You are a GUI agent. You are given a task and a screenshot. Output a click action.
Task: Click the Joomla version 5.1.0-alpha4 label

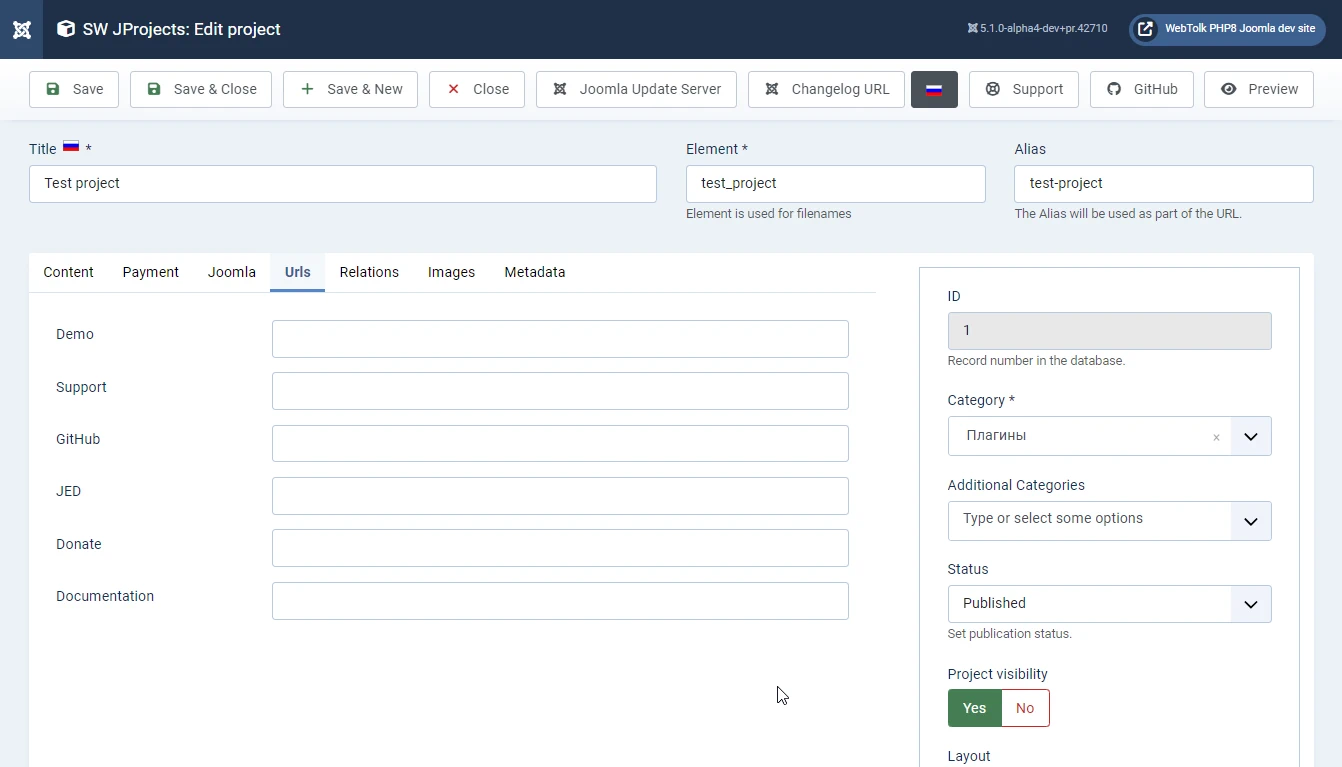click(1037, 29)
